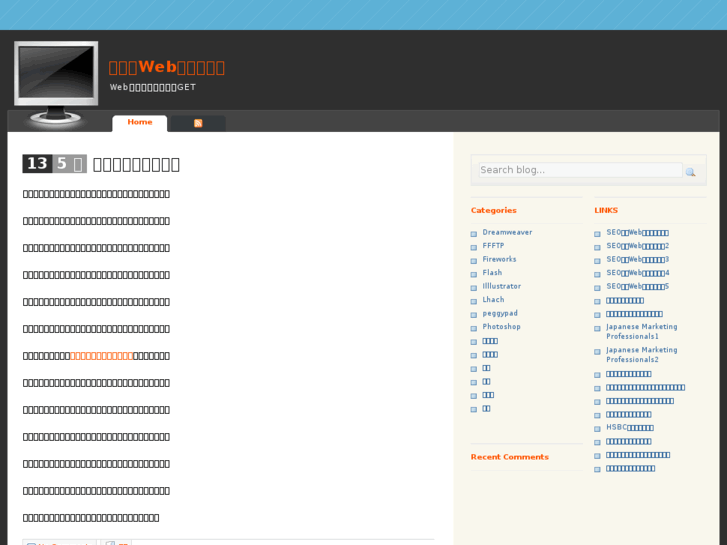Open the Lhach category link
This screenshot has width=727, height=545.
493,300
